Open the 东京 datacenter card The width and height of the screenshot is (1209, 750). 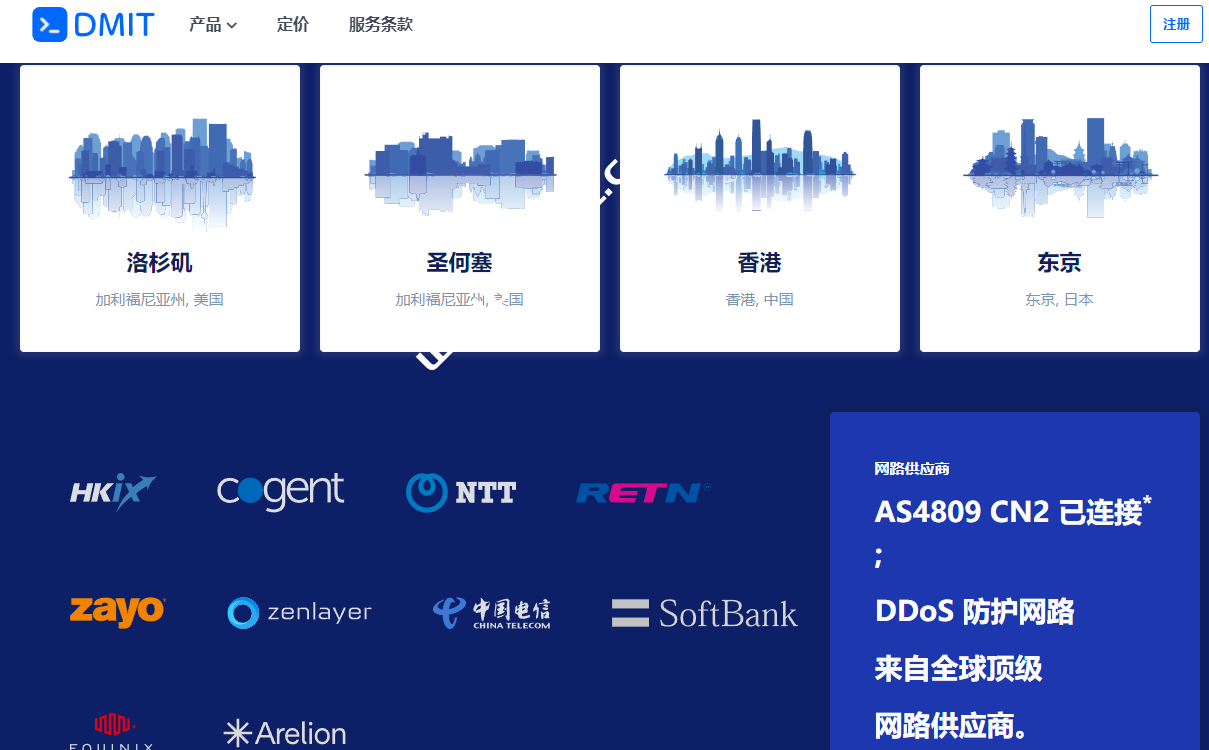[x=1059, y=207]
